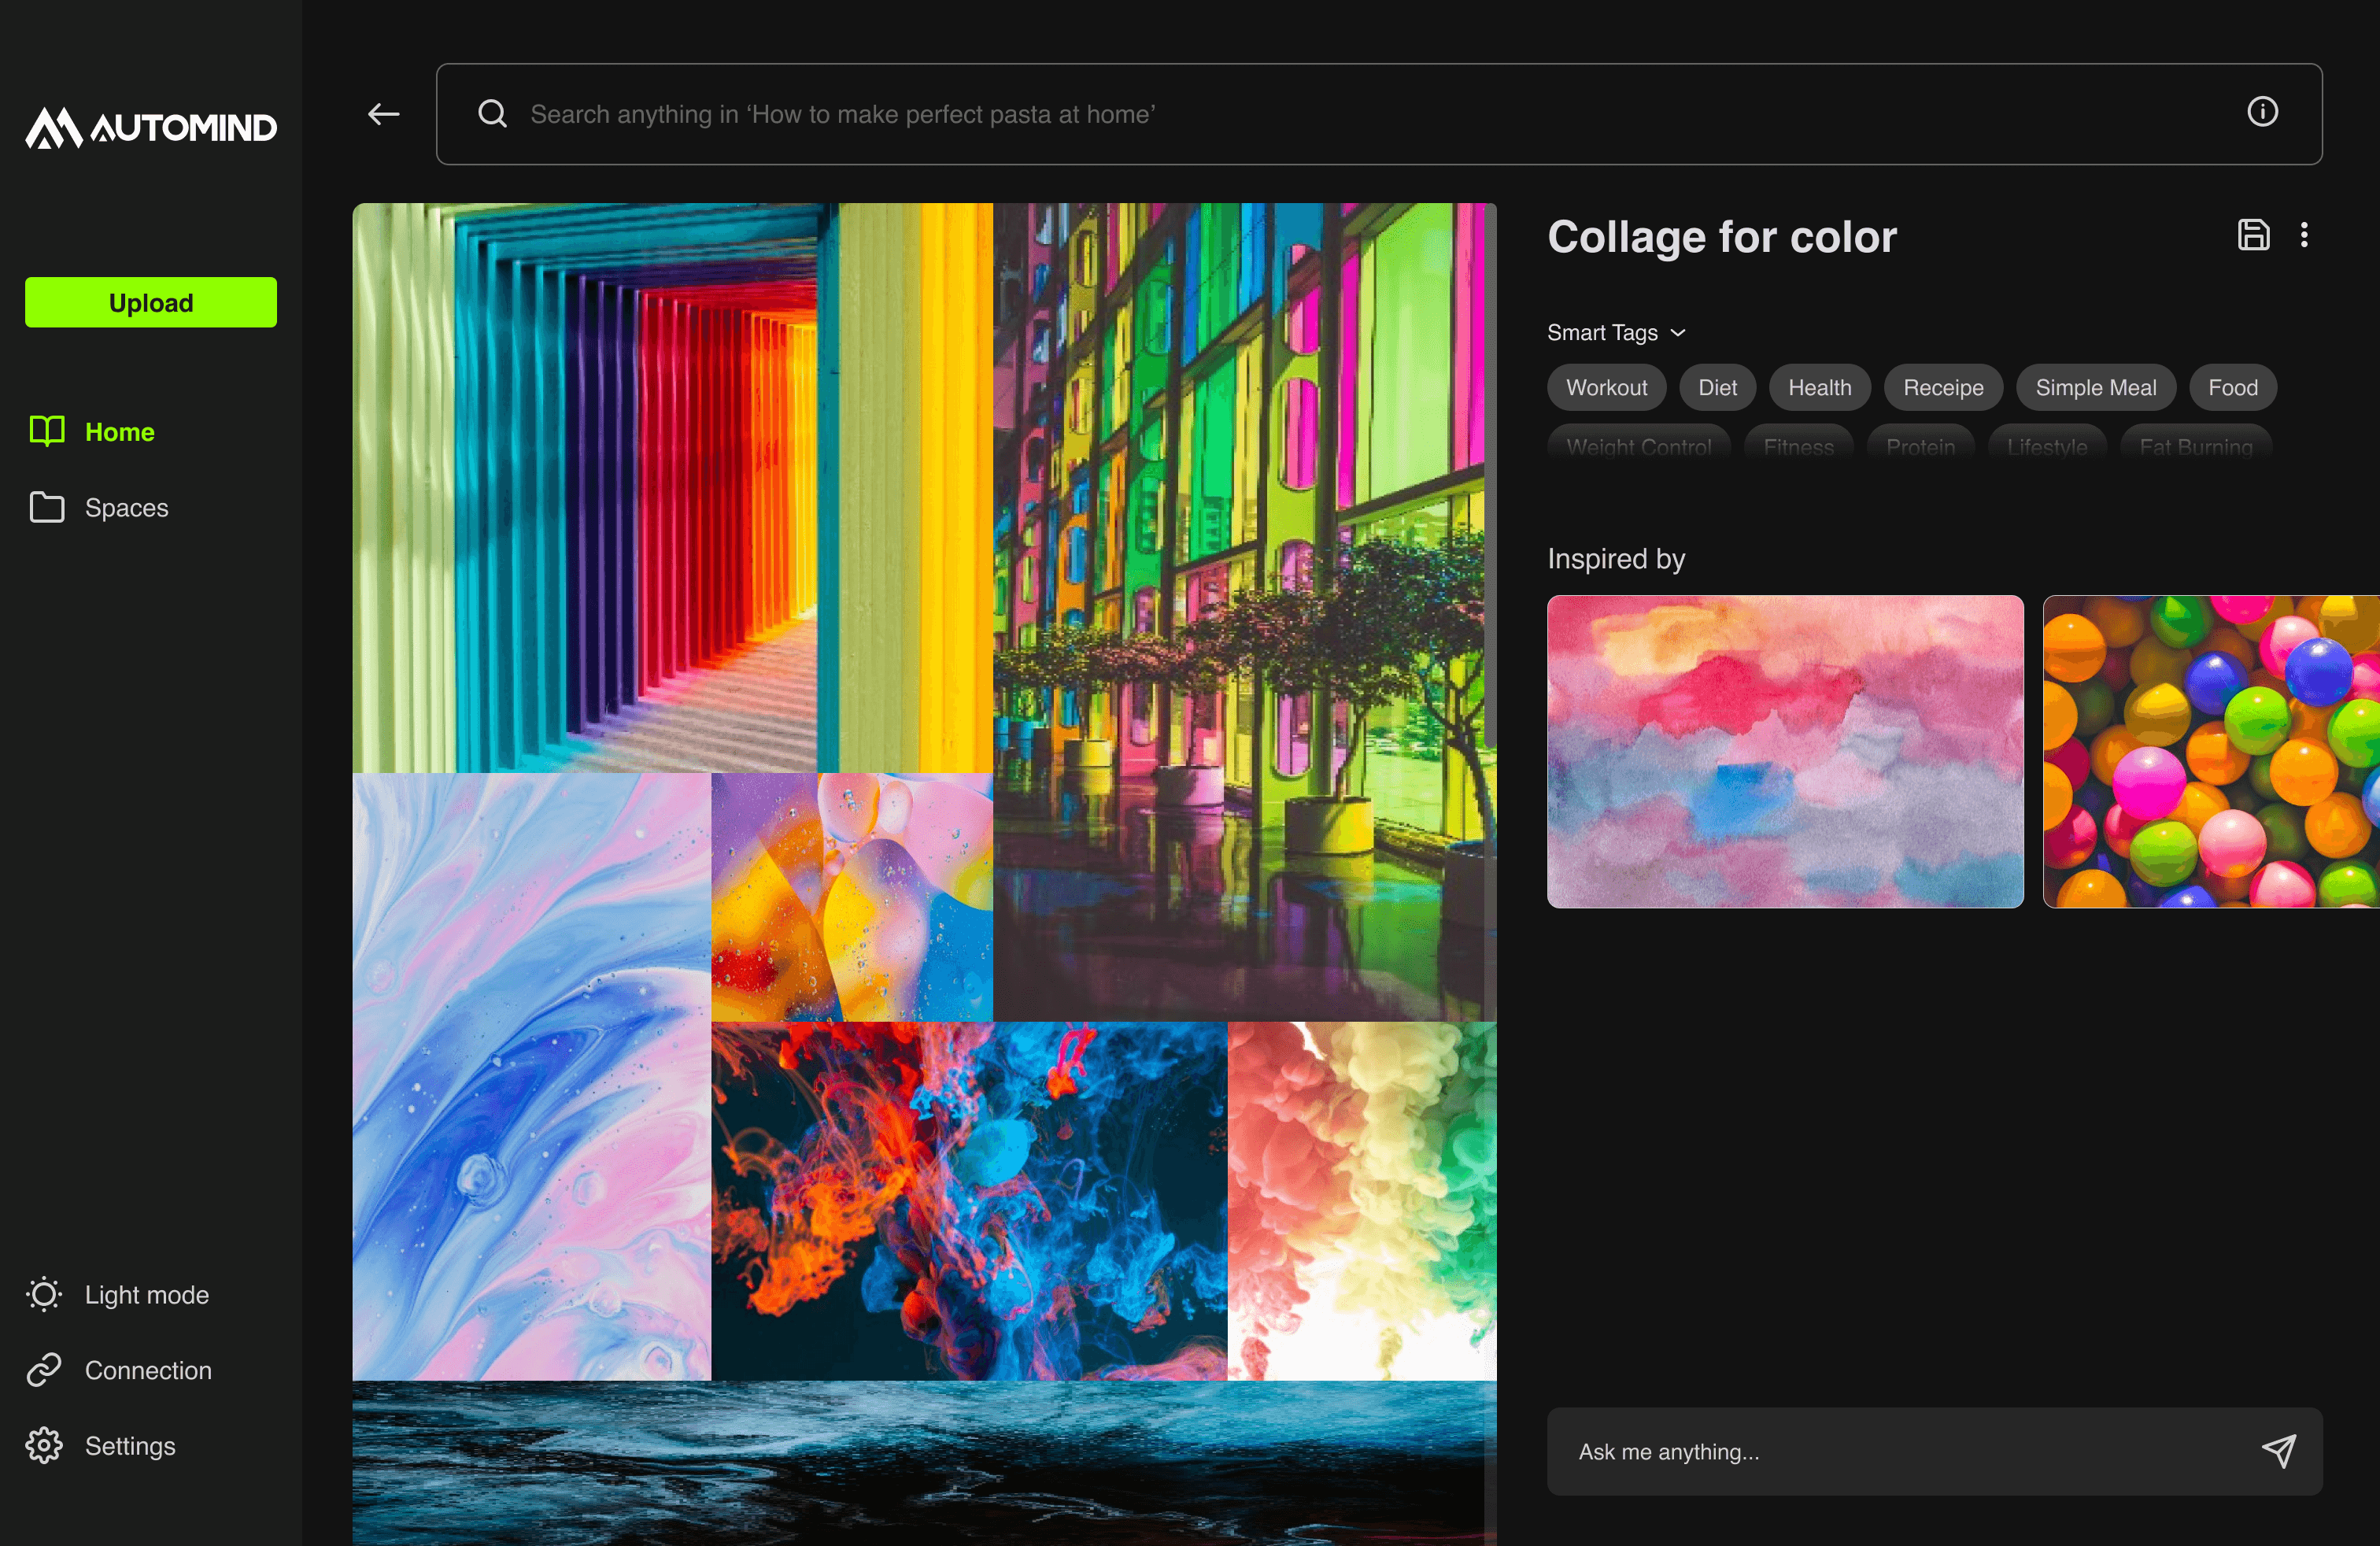Click the Automind logo
Image resolution: width=2380 pixels, height=1546 pixels.
[151, 128]
